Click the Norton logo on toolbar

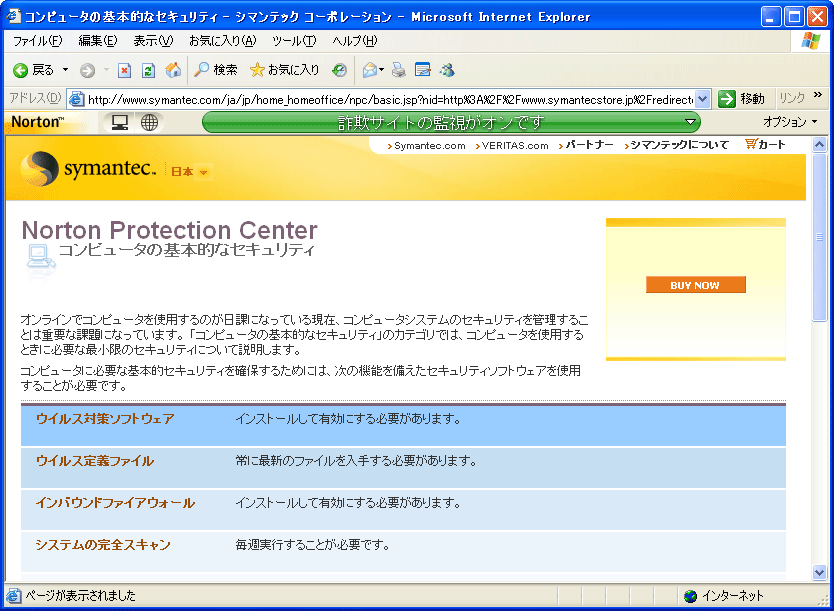pos(37,122)
